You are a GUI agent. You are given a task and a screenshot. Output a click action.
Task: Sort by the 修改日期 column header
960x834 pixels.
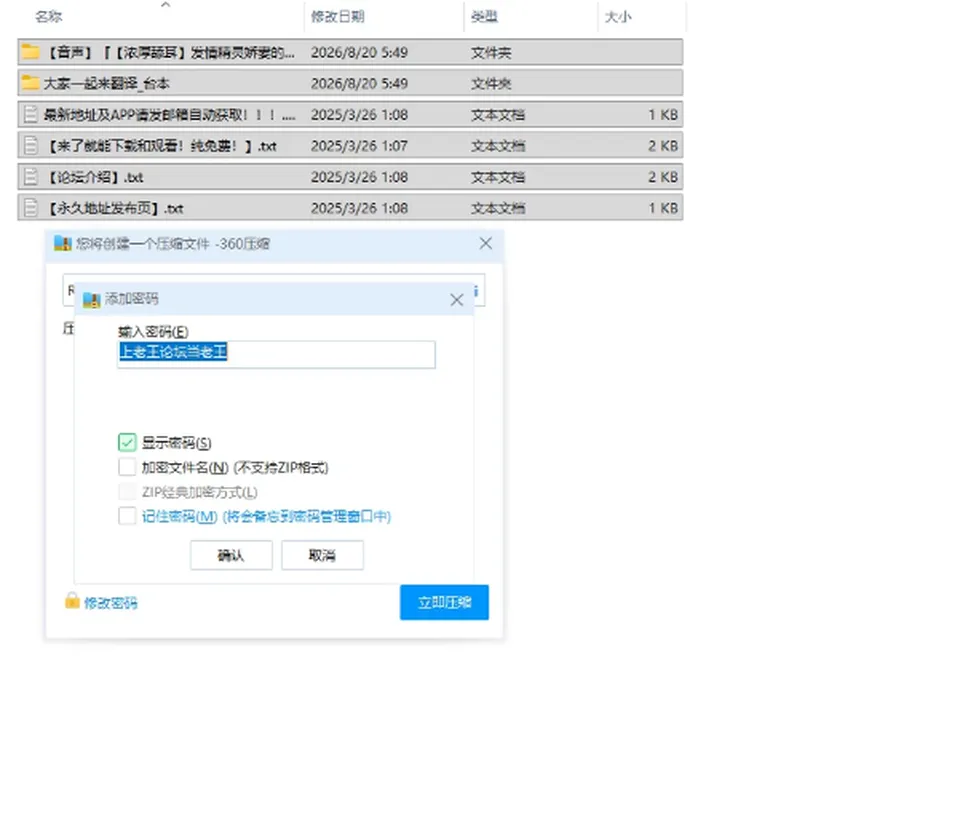point(337,17)
